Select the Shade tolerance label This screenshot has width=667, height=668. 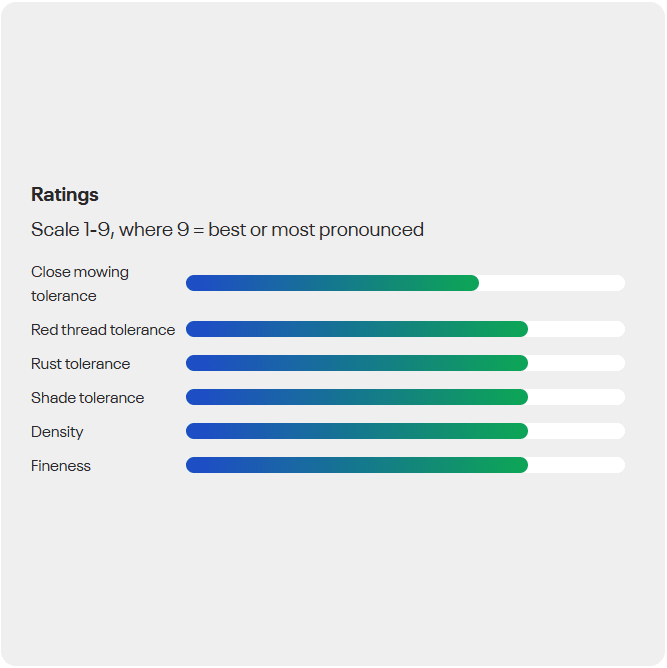[87, 398]
